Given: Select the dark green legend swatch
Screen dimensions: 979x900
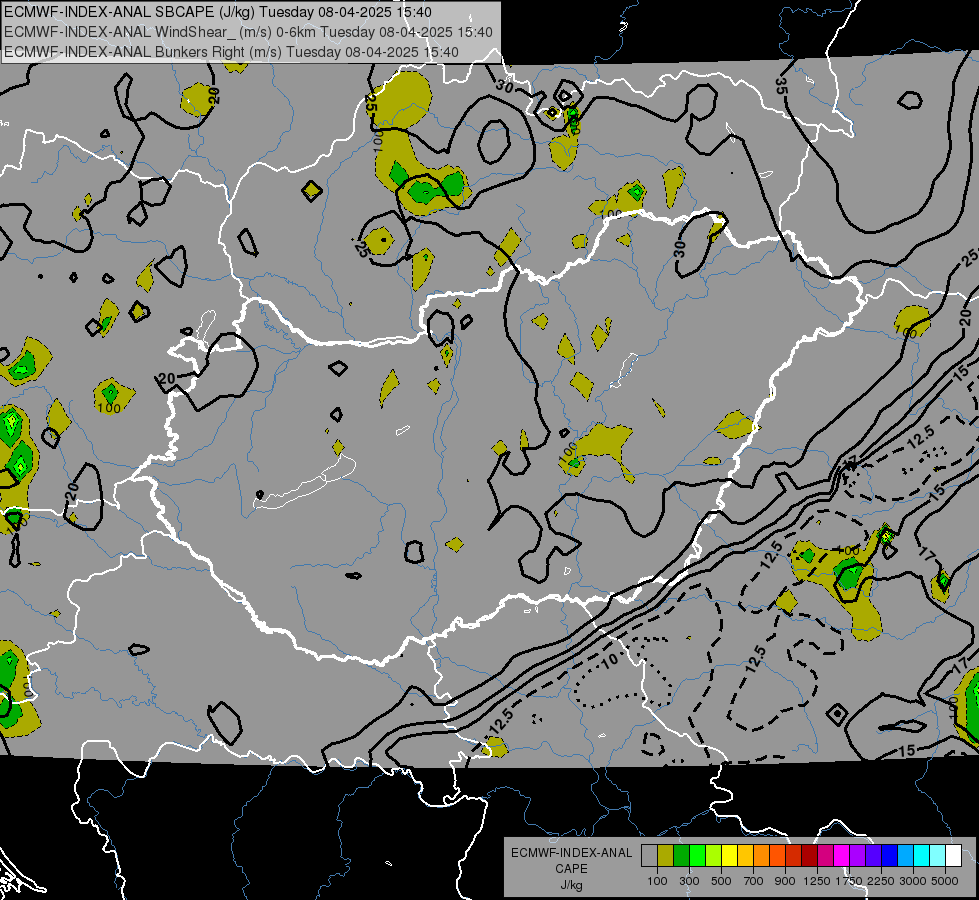Looking at the screenshot, I should pyautogui.click(x=681, y=855).
